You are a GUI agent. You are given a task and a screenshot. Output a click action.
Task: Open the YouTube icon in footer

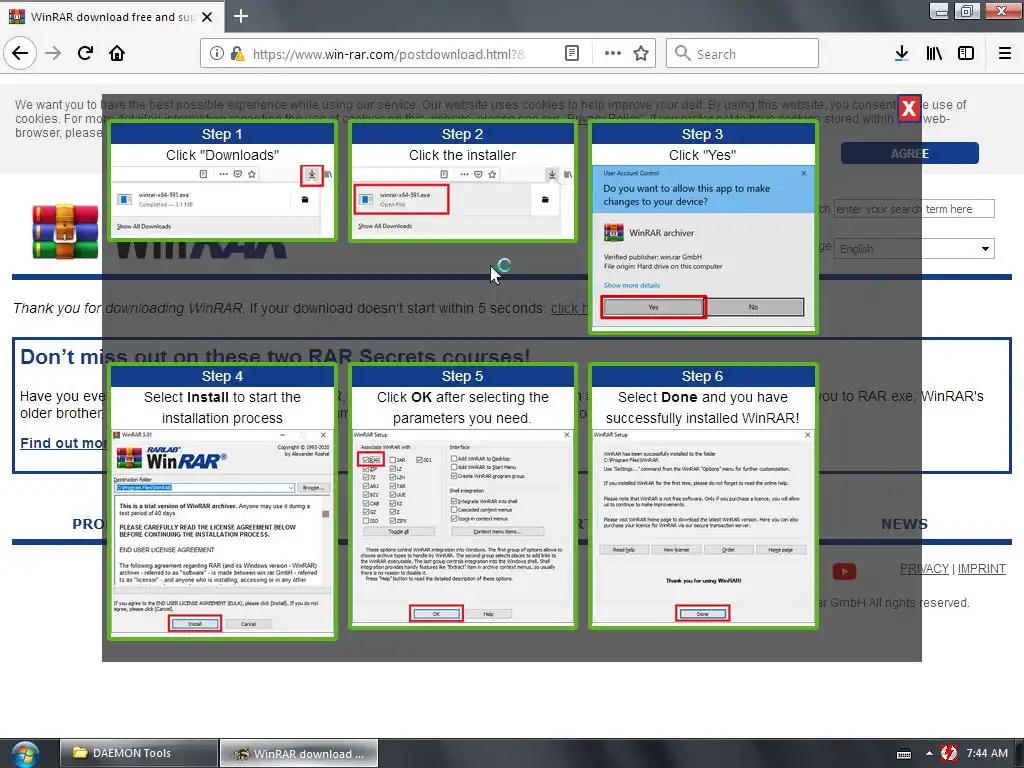tap(844, 571)
